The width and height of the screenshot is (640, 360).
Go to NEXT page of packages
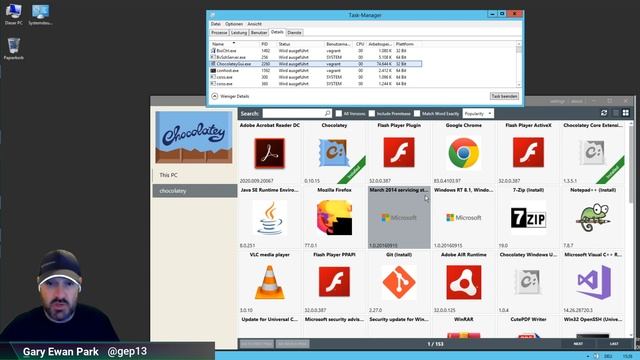click(x=578, y=344)
